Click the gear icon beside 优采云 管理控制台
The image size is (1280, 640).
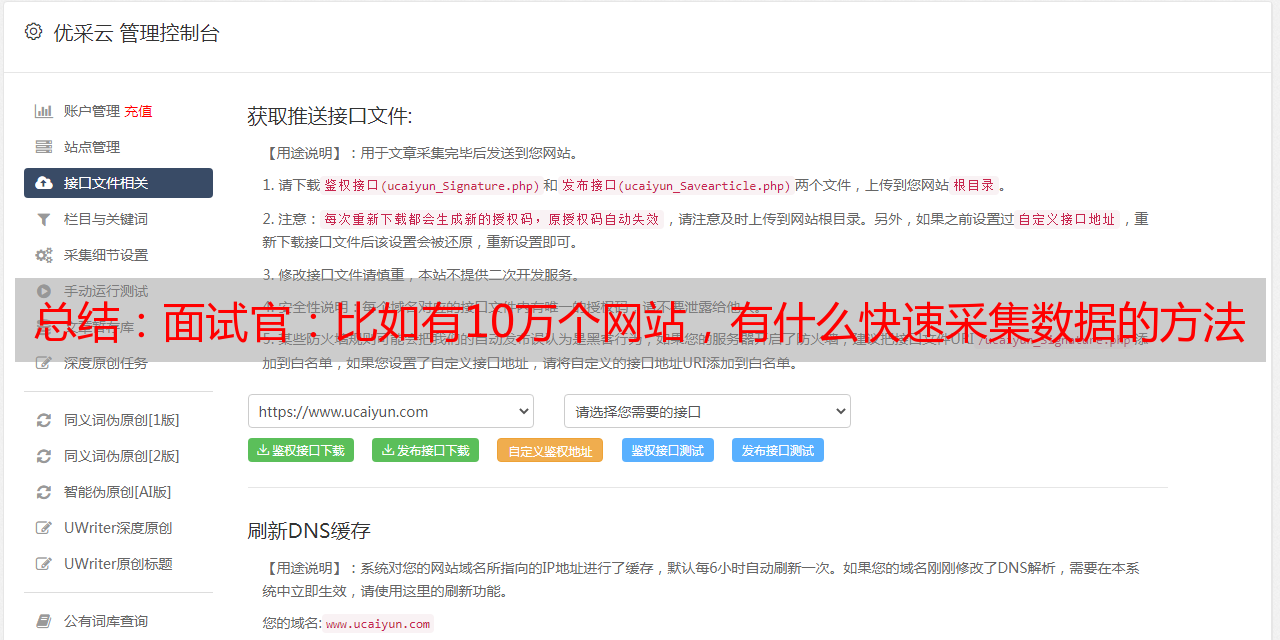click(34, 32)
